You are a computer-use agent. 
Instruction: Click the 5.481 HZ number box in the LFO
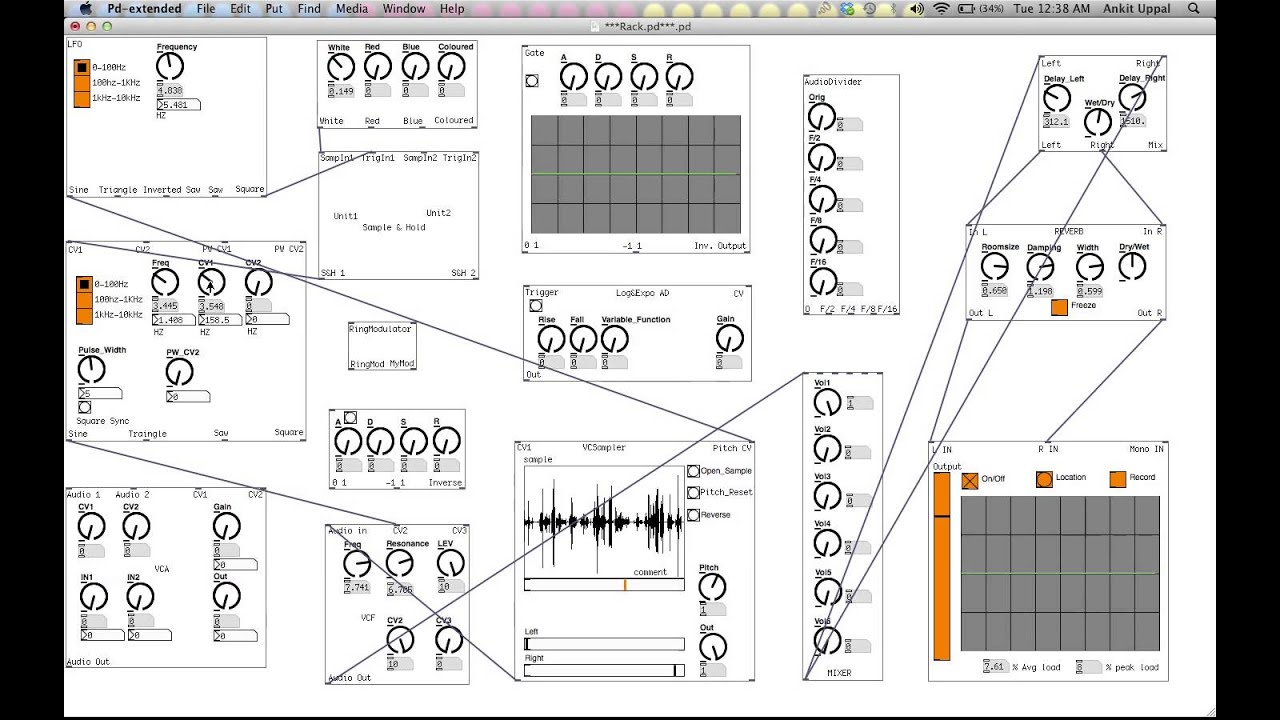click(x=178, y=104)
